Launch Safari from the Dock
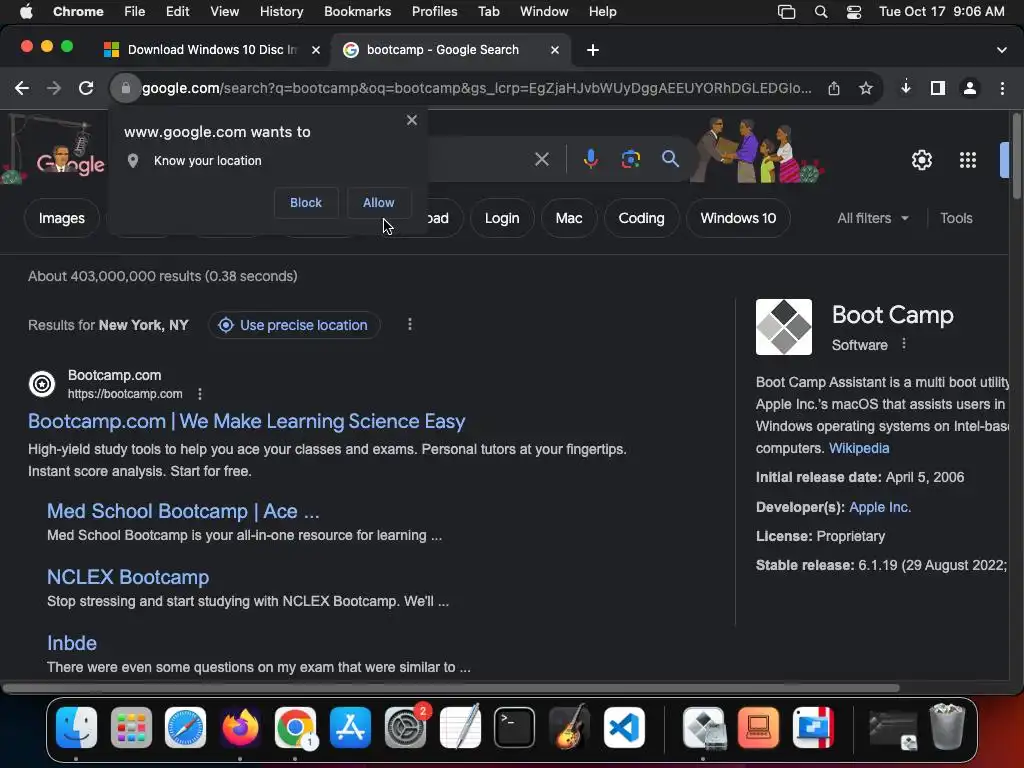1024x768 pixels. coord(185,728)
